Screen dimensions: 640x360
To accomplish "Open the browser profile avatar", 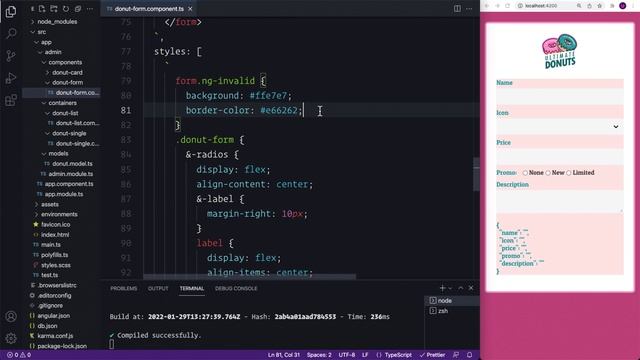I will [622, 6].
